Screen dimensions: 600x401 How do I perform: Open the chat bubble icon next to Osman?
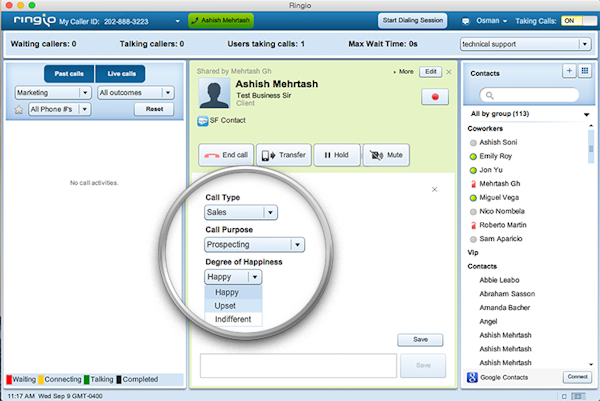[465, 21]
